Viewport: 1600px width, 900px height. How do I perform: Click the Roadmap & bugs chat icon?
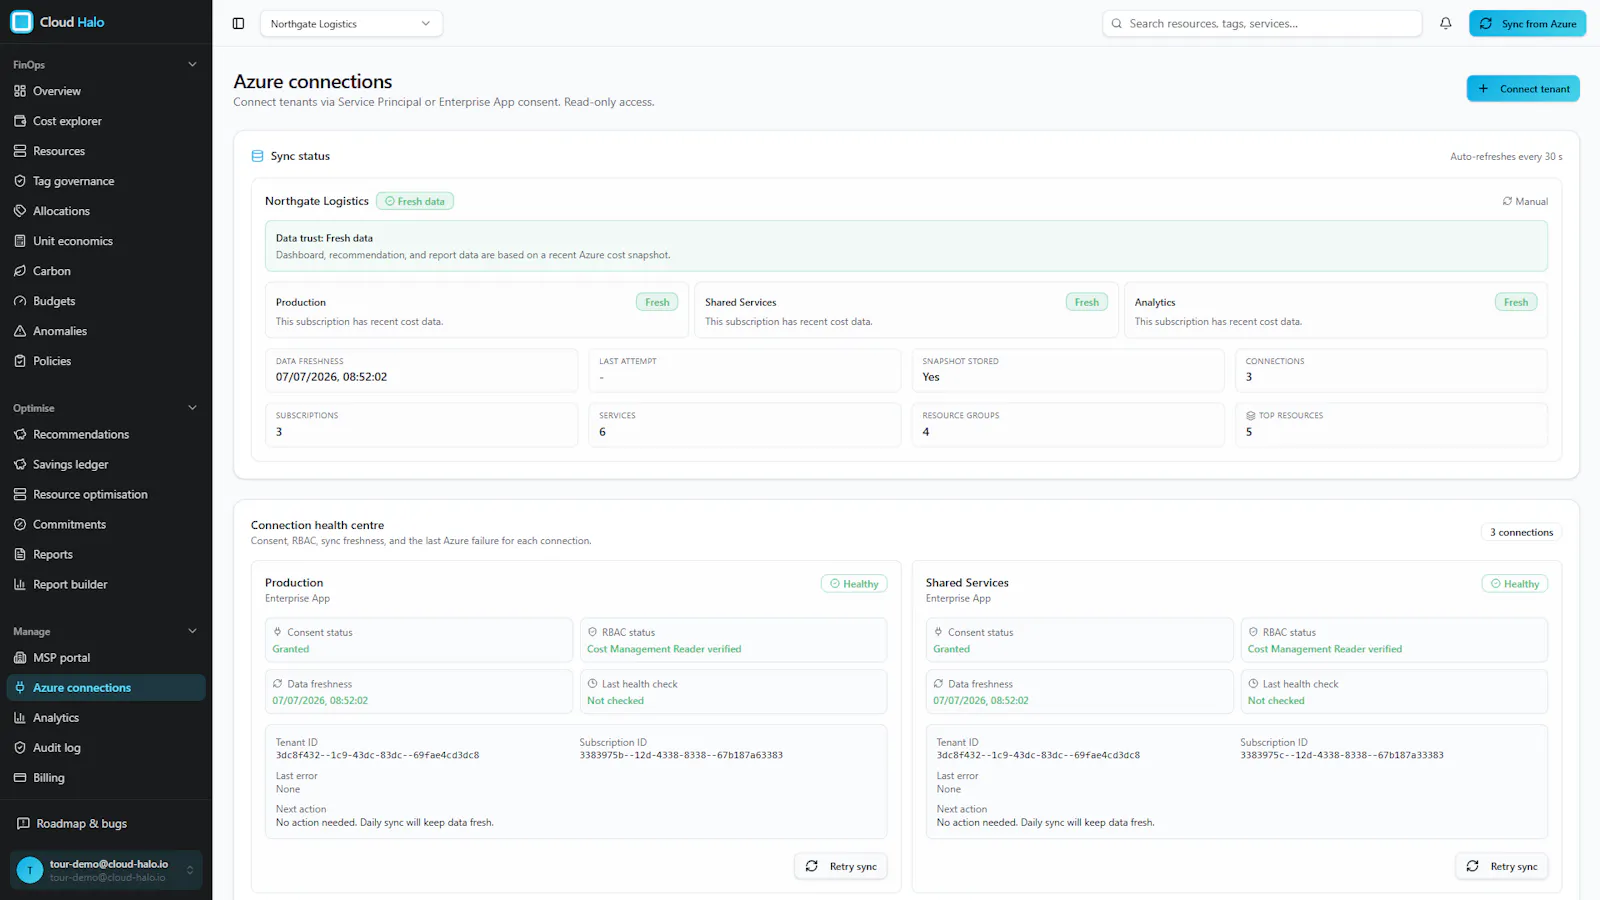23,824
